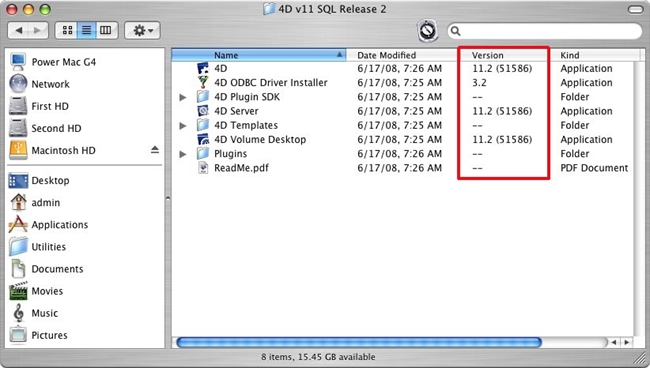Go forward with the right arrow button
The height and width of the screenshot is (368, 650).
[x=38, y=30]
